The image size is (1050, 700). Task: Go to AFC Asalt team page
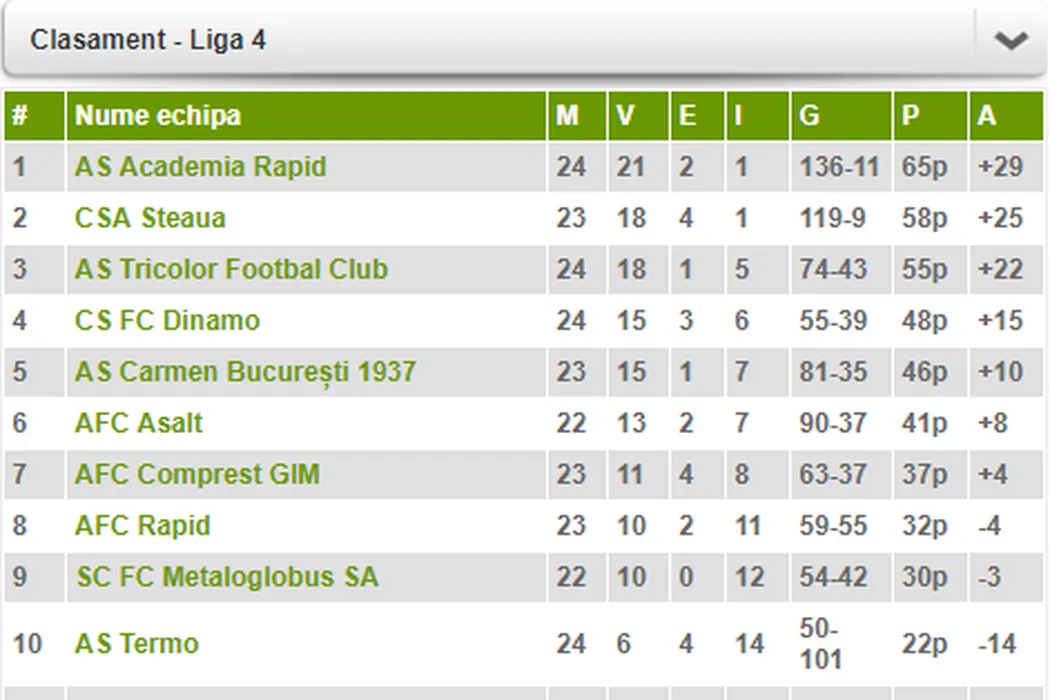138,423
